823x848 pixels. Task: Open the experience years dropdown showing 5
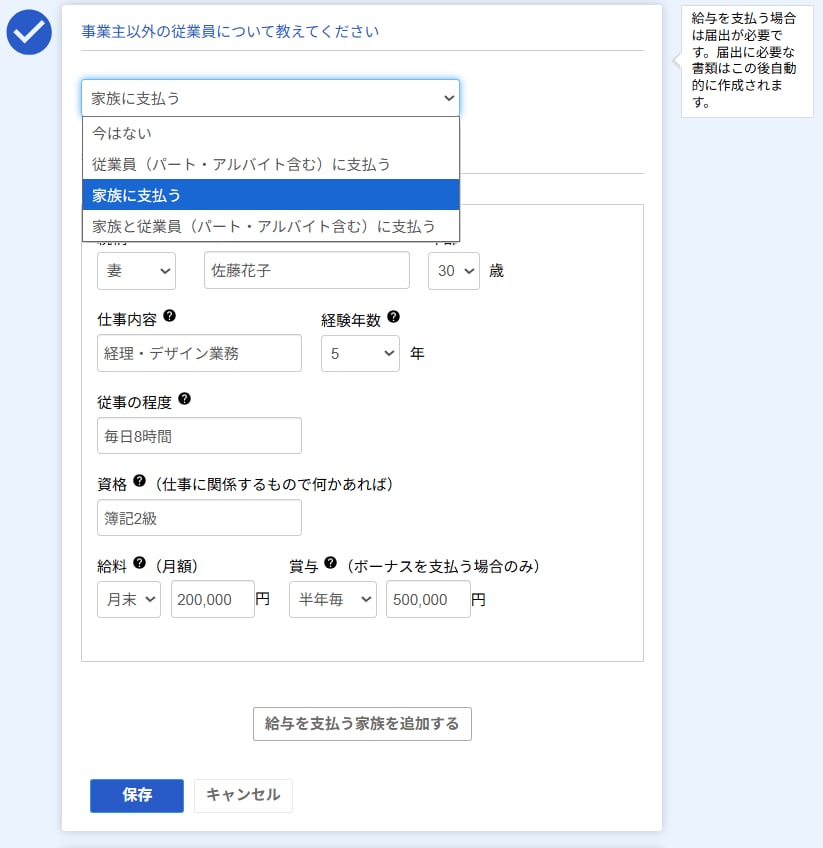click(360, 353)
